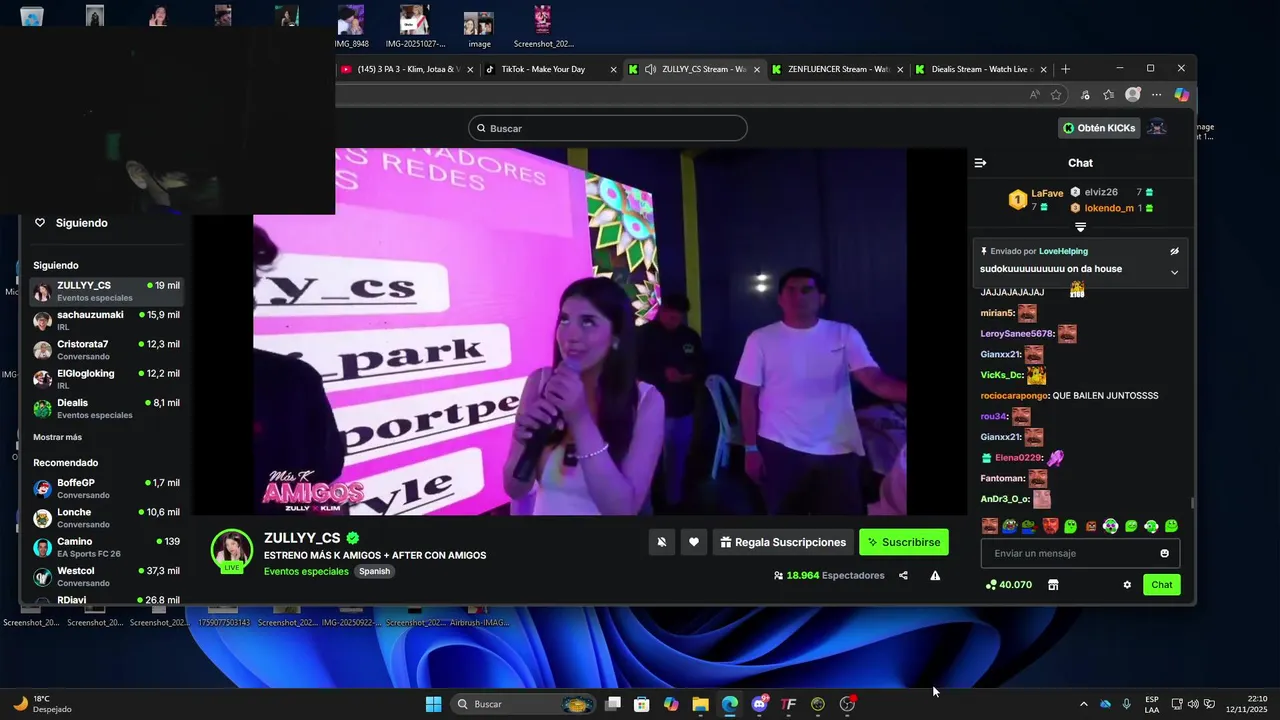Open the 40.070 channel points balance
Viewport: 1280px width, 720px height.
pos(1008,585)
